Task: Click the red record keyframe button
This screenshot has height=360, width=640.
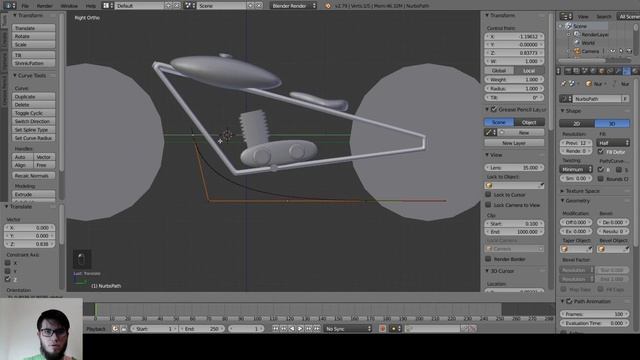Action: click(382, 329)
